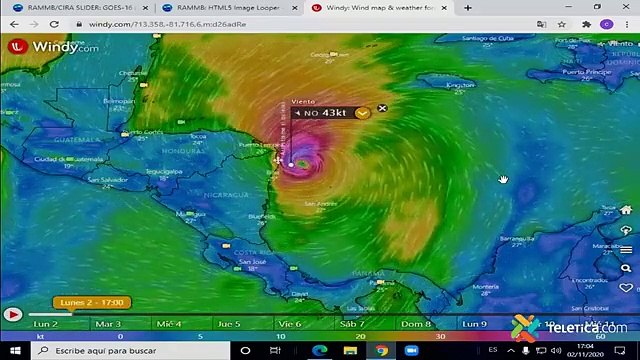This screenshot has height=360, width=640.
Task: Open the notification center icon
Action: pyautogui.click(x=620, y=350)
